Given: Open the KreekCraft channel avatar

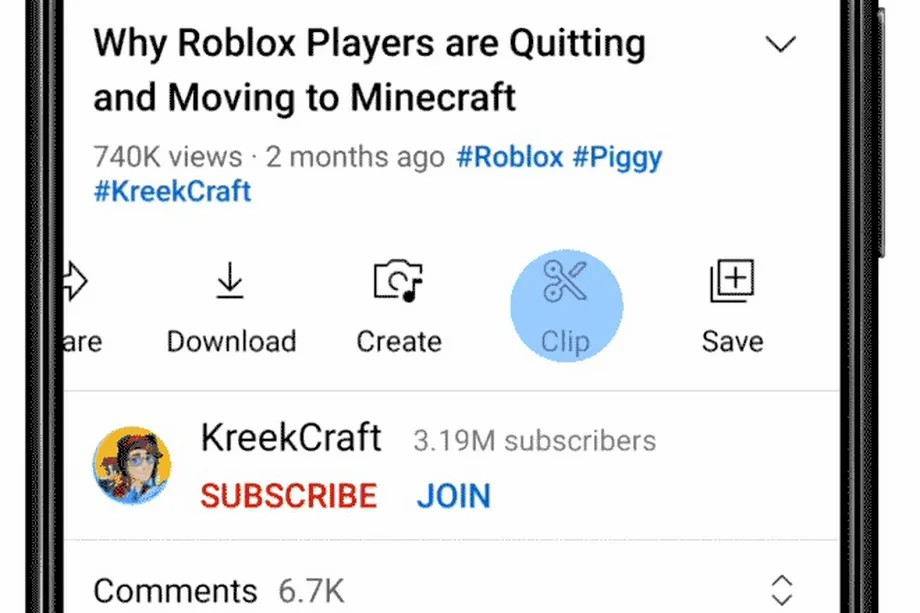Looking at the screenshot, I should [x=132, y=465].
